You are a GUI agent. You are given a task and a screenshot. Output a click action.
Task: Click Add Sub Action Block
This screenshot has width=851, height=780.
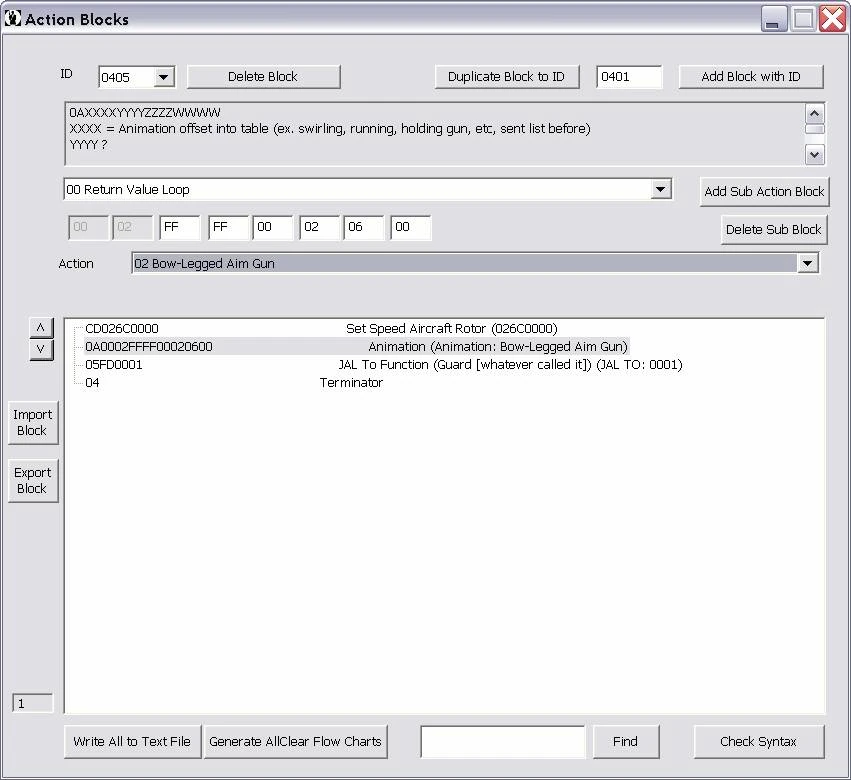click(764, 191)
